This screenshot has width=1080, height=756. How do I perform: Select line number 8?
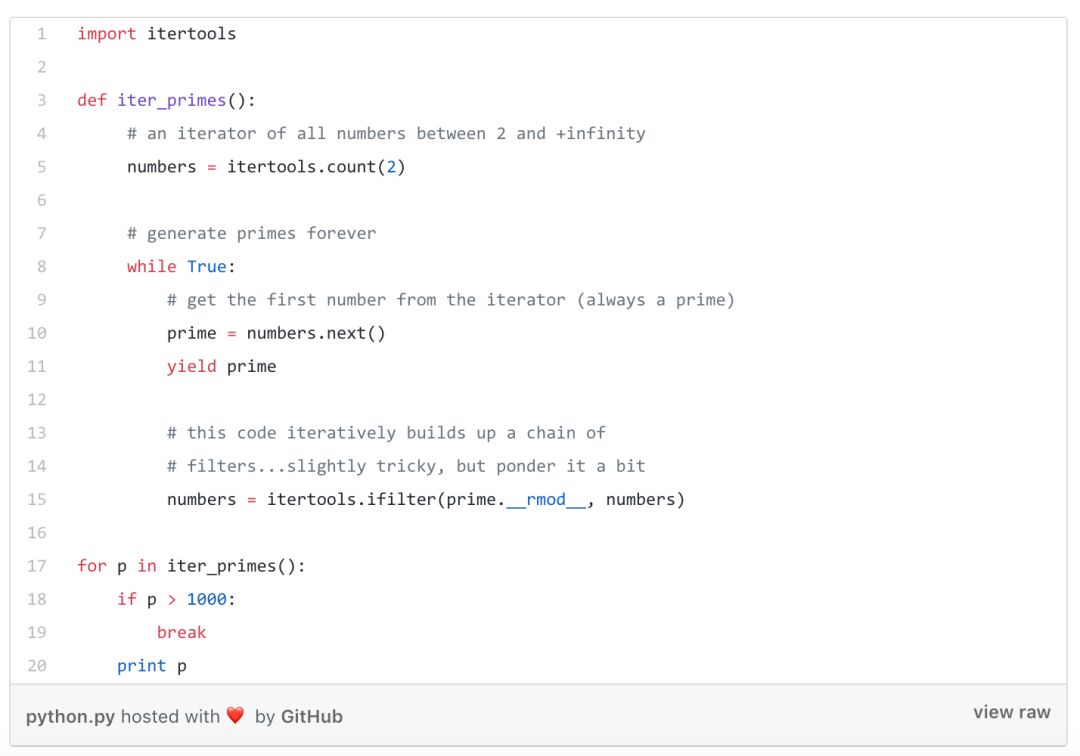pos(41,266)
